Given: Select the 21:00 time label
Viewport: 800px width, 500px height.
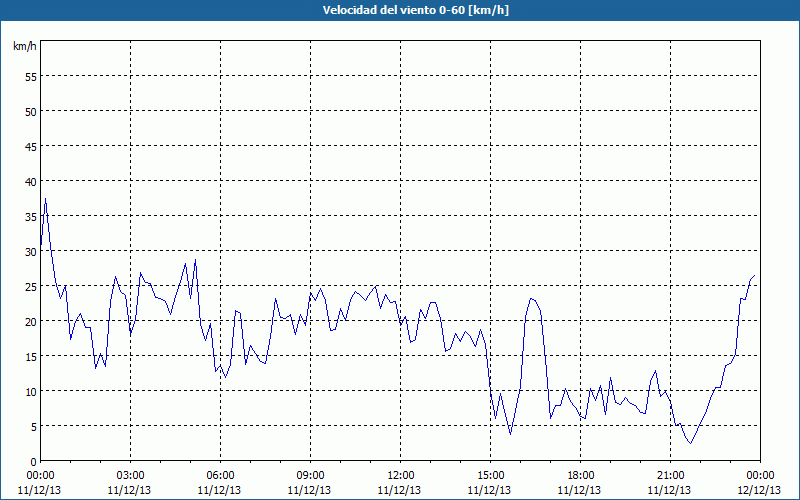Looking at the screenshot, I should pos(670,475).
